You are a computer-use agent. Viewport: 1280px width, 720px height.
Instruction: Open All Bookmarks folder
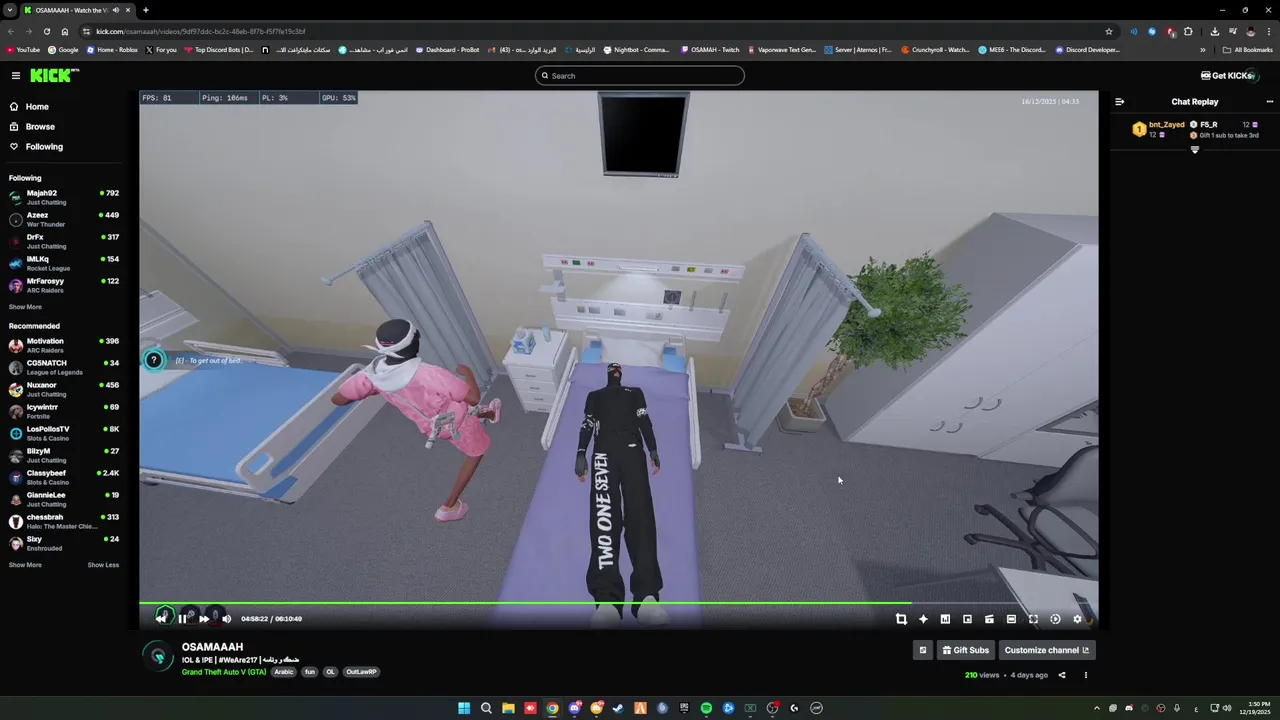[x=1248, y=49]
